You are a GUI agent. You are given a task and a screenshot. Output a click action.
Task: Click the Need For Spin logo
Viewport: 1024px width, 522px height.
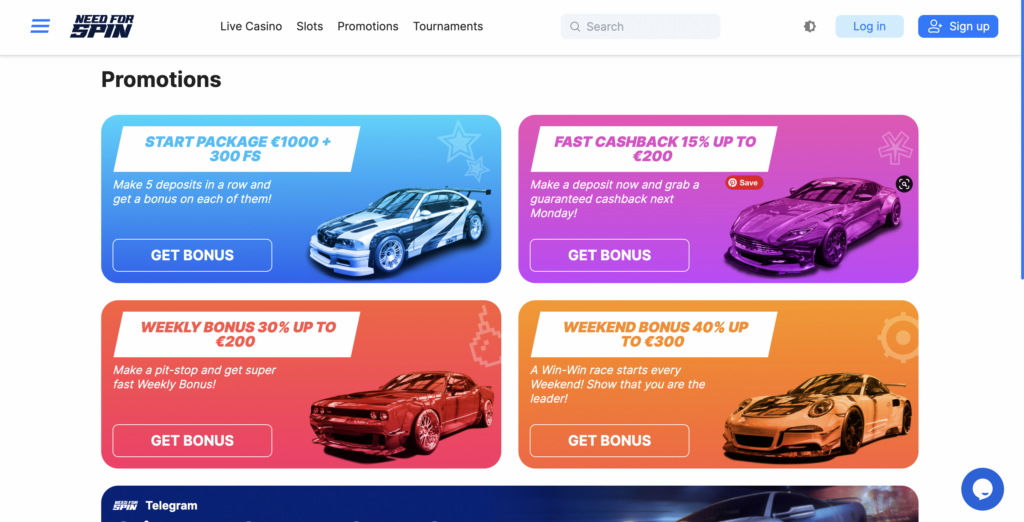click(102, 26)
